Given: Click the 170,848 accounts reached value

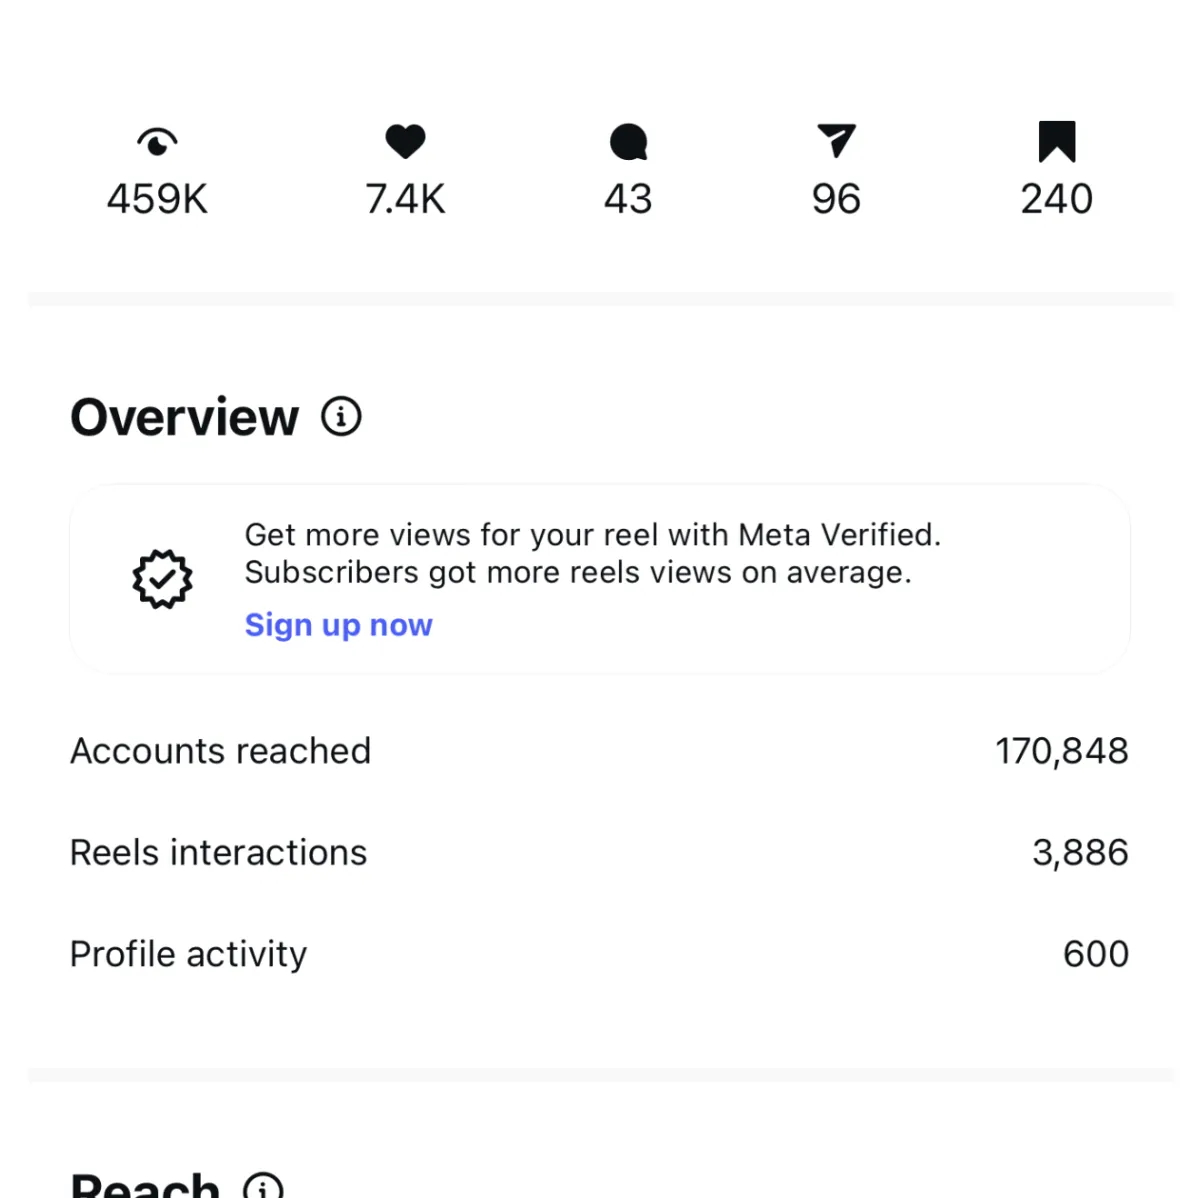Looking at the screenshot, I should [x=1061, y=751].
